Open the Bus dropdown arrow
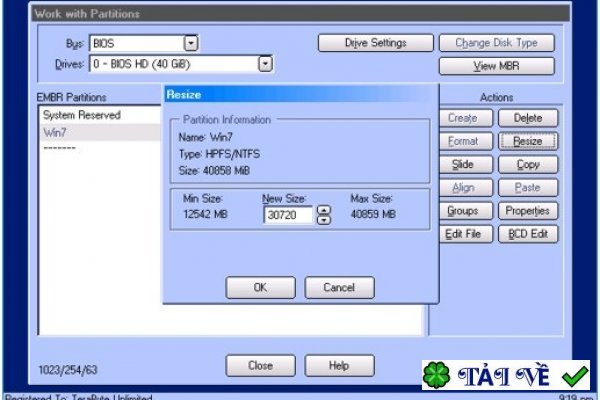Image resolution: width=600 pixels, height=400 pixels. [191, 43]
